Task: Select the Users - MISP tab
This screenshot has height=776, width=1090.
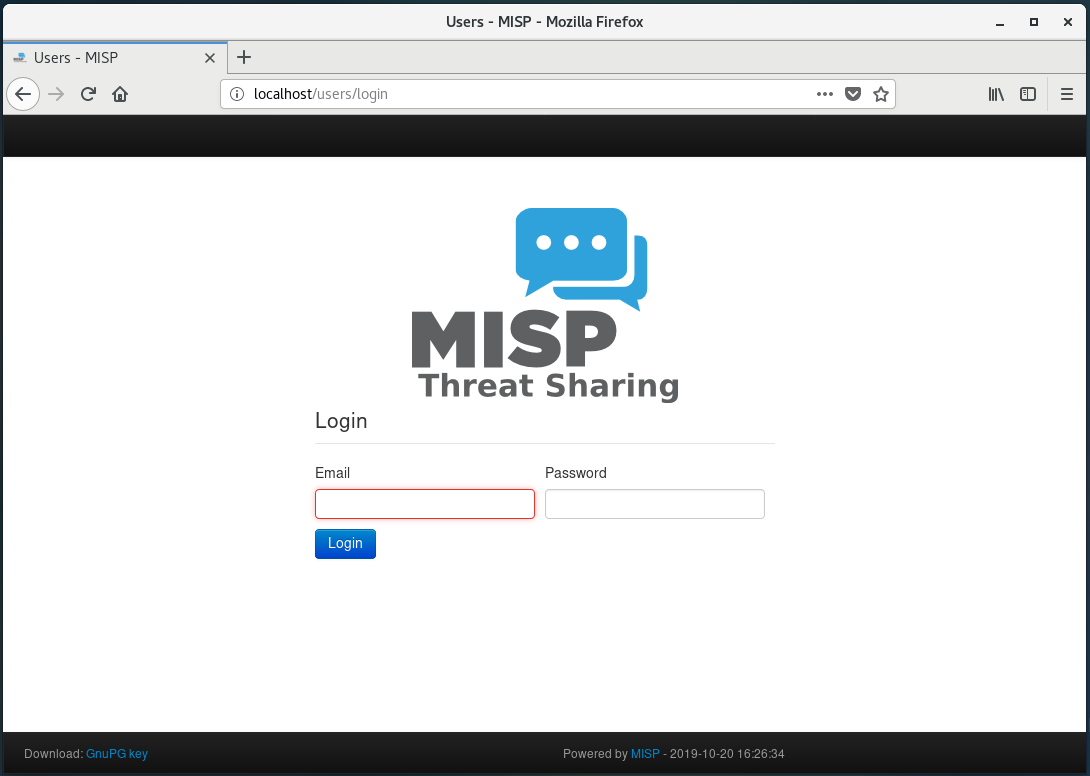Action: point(115,58)
